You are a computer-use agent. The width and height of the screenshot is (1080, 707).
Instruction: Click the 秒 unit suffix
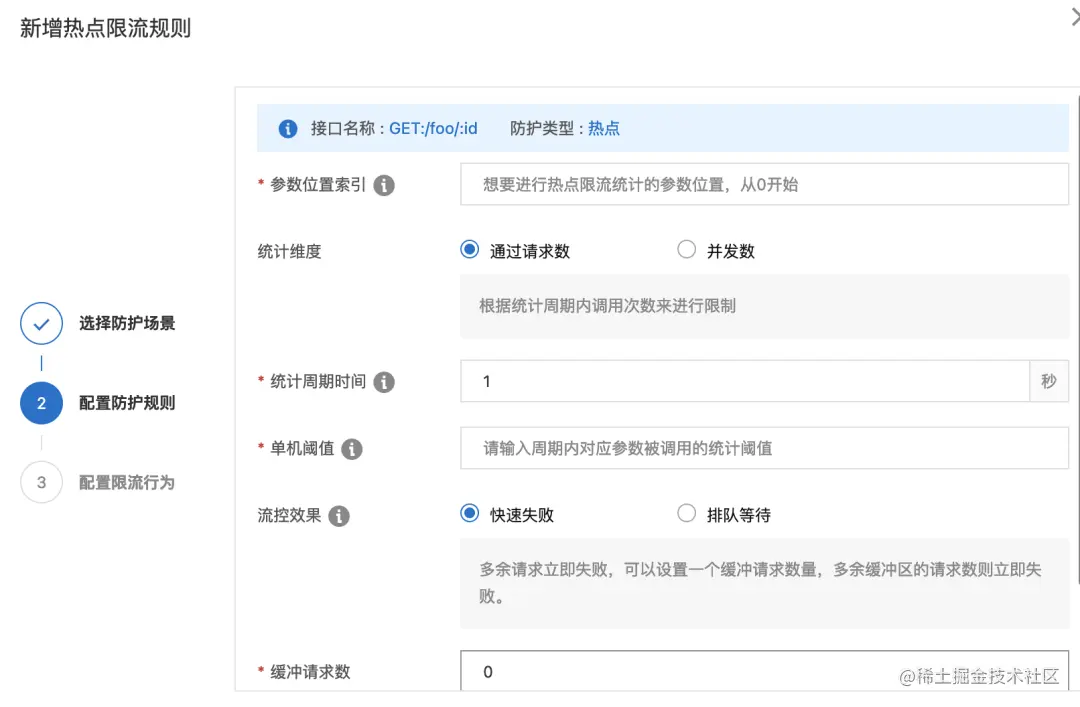click(1049, 381)
